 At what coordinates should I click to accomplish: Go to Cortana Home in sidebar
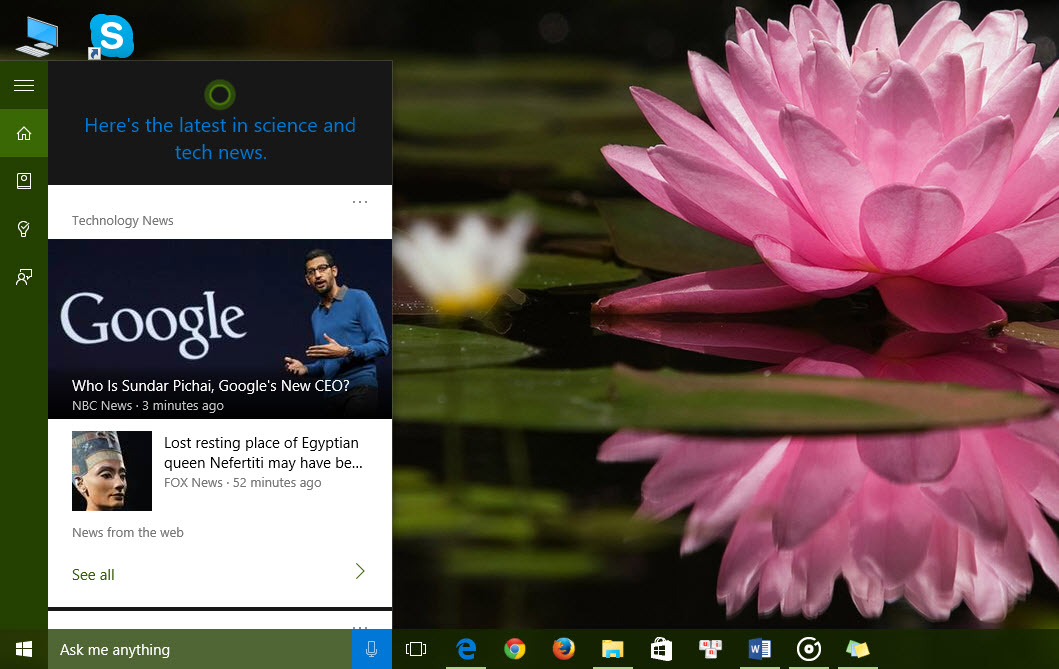pyautogui.click(x=24, y=134)
